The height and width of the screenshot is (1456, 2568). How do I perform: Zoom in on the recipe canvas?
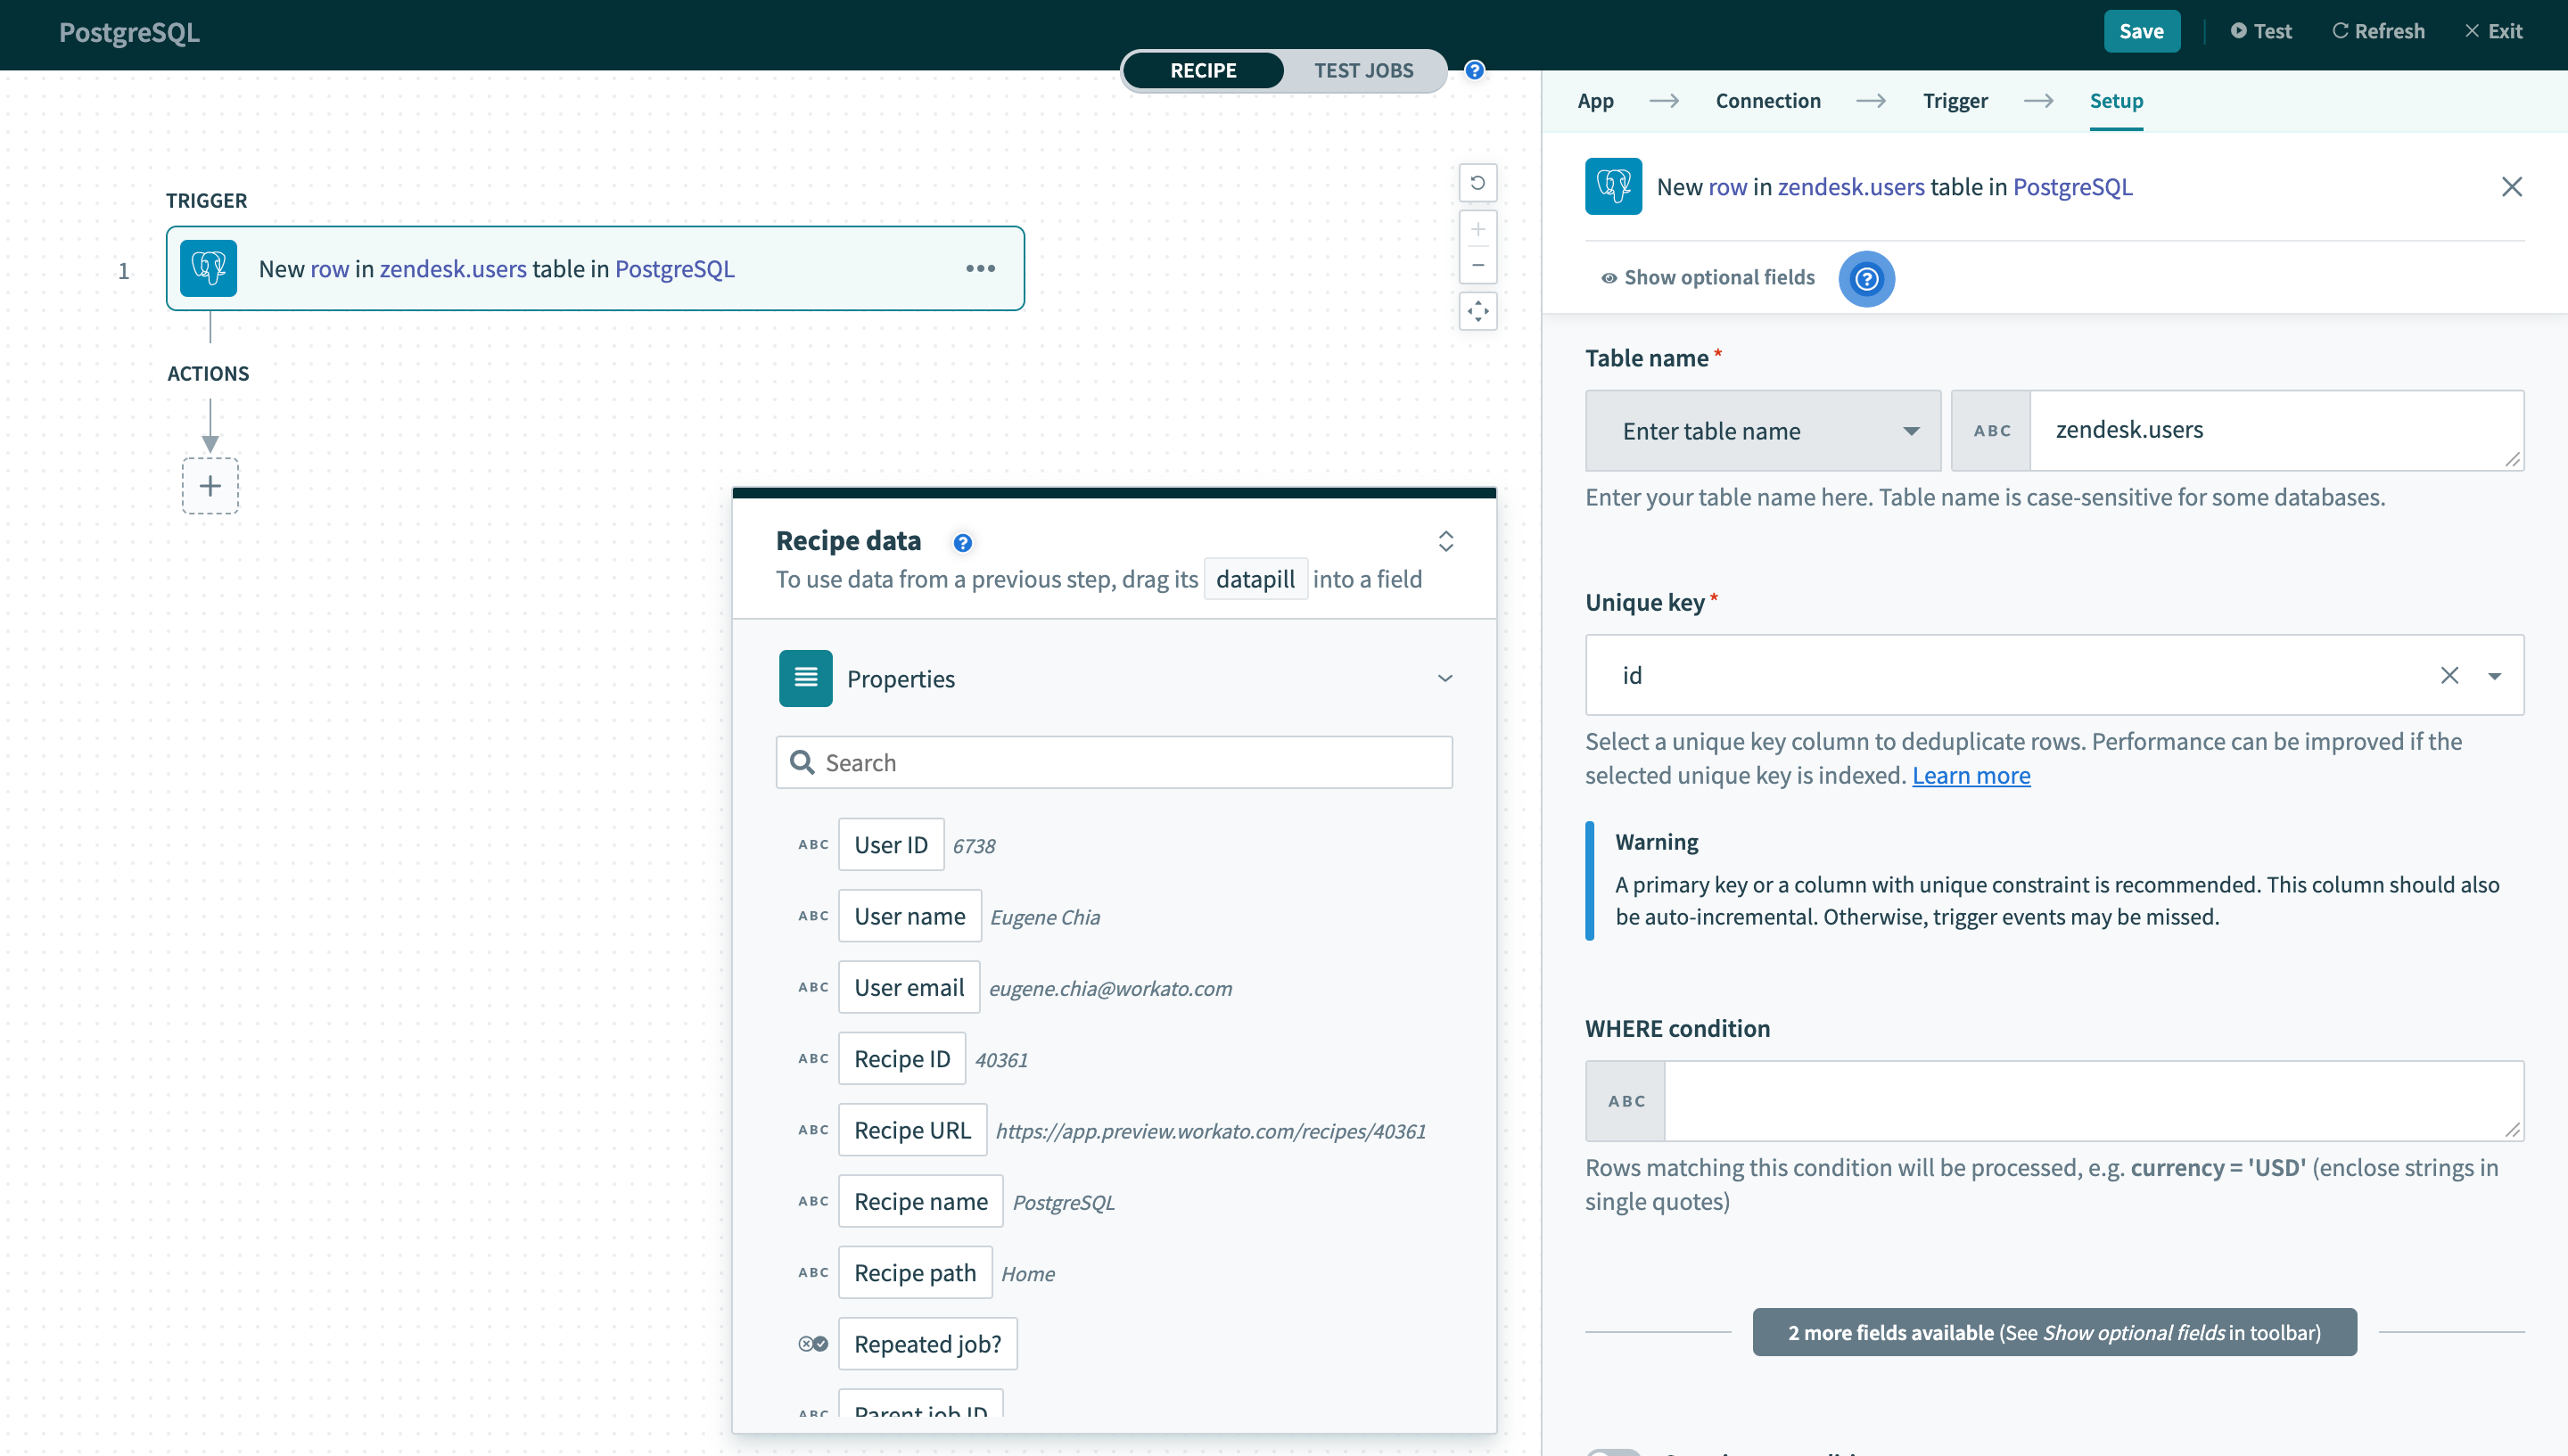coord(1477,229)
